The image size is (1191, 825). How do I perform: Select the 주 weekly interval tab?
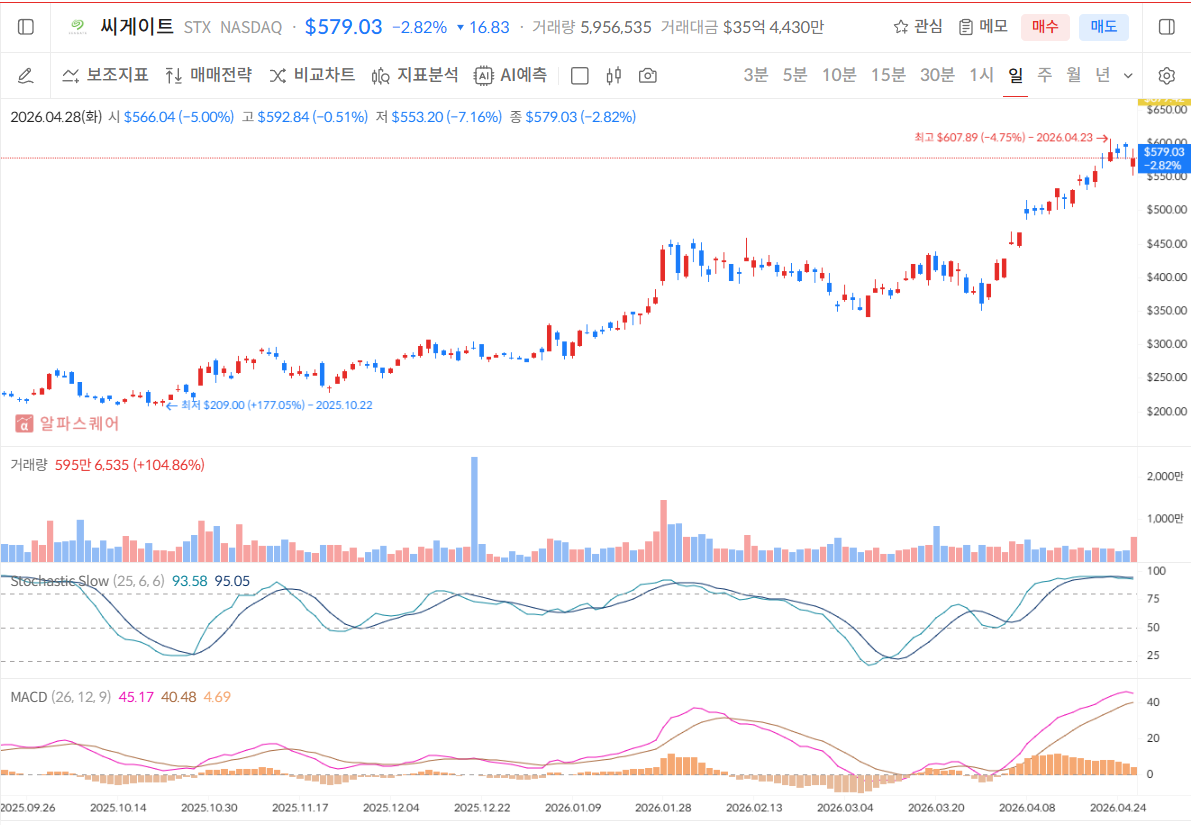[x=1044, y=75]
